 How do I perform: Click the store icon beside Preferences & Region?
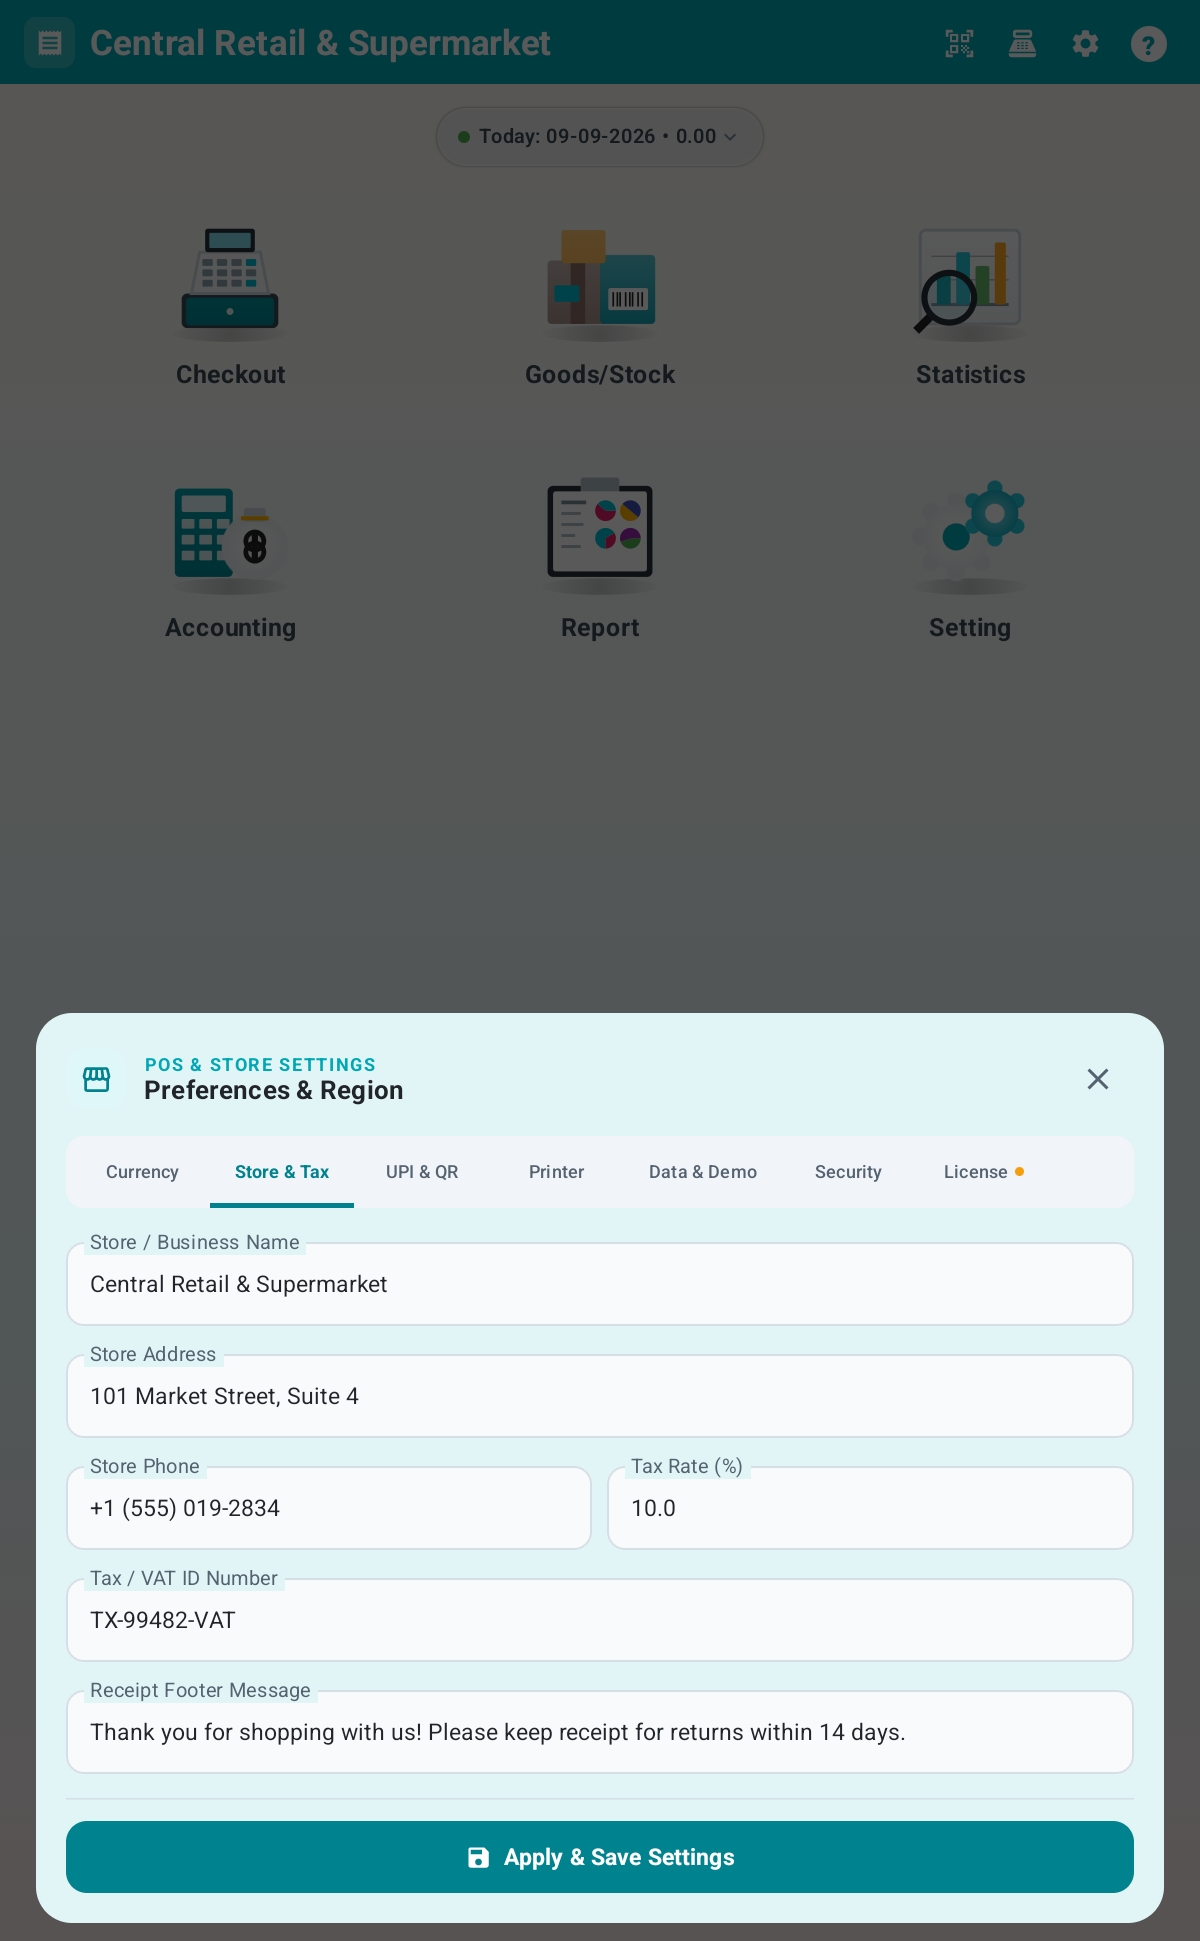(x=97, y=1079)
